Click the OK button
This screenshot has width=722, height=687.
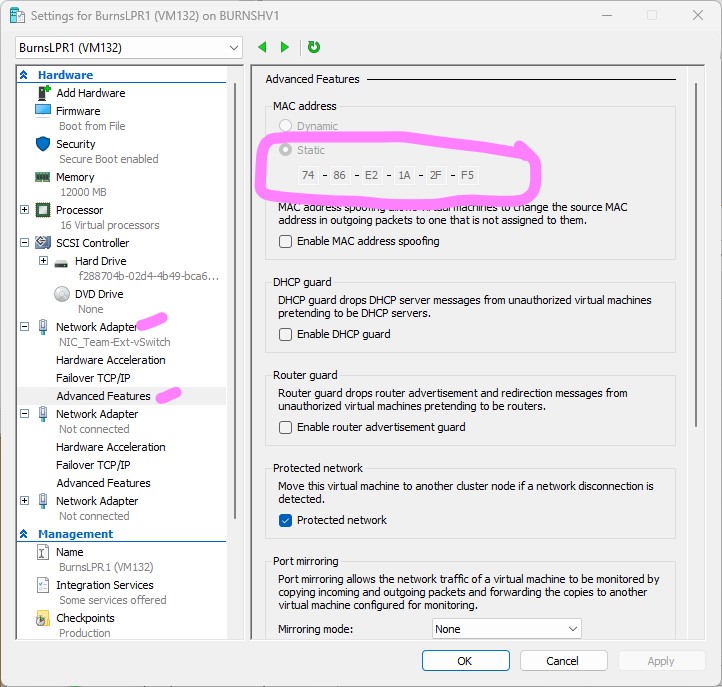pos(466,661)
